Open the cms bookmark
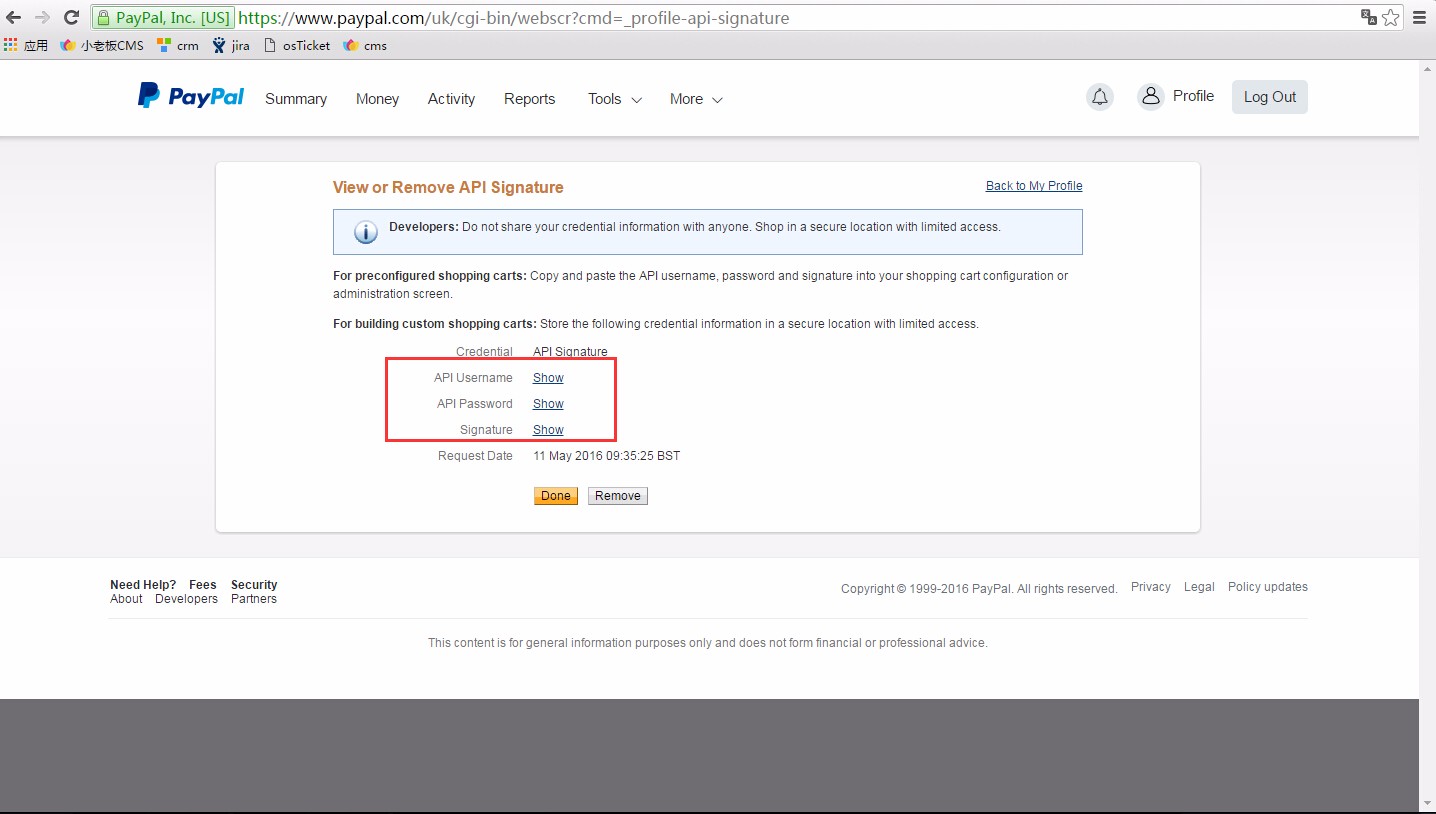The height and width of the screenshot is (814, 1436). 365,45
